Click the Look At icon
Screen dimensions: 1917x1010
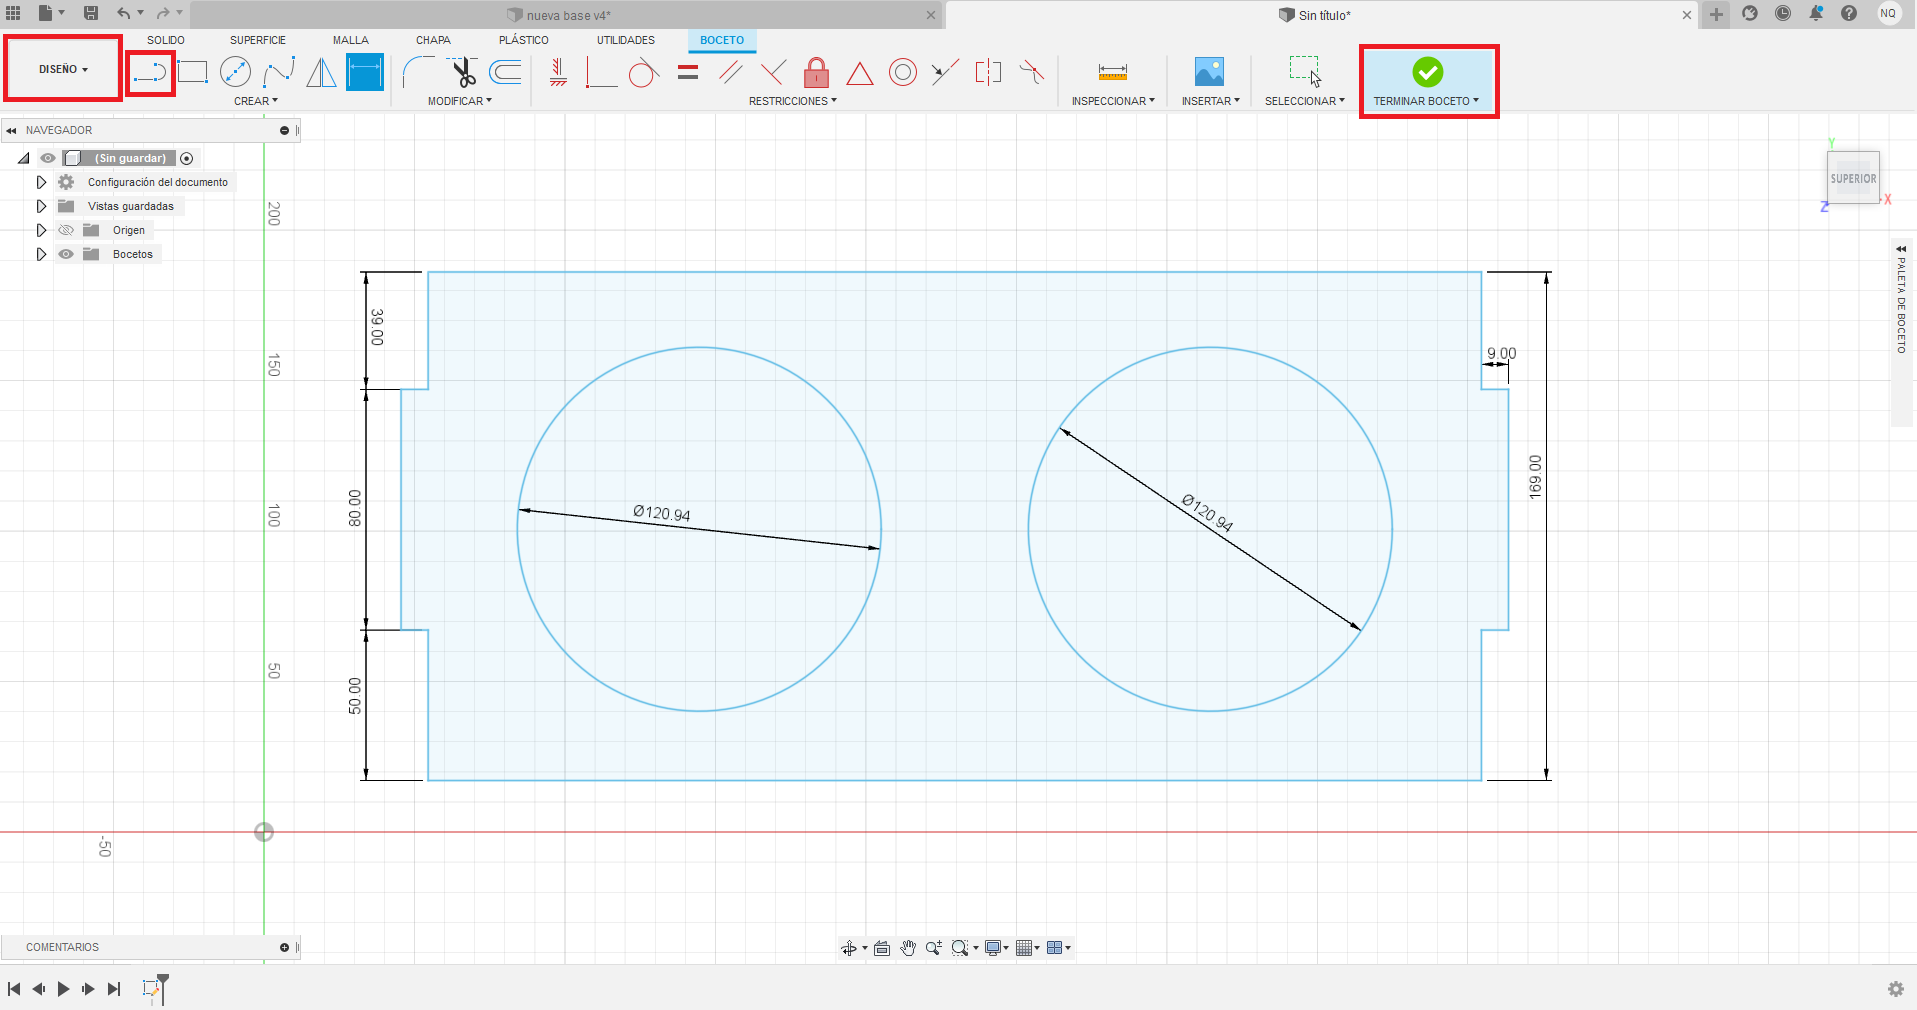(x=882, y=948)
